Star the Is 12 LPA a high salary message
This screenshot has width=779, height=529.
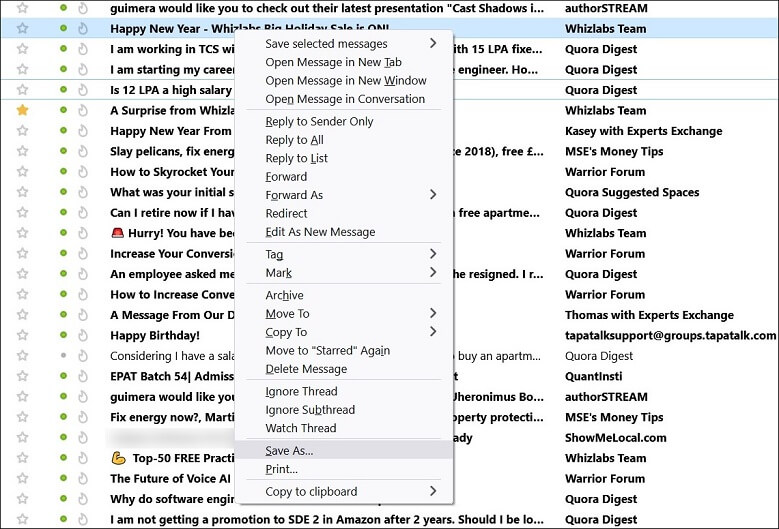pyautogui.click(x=22, y=89)
